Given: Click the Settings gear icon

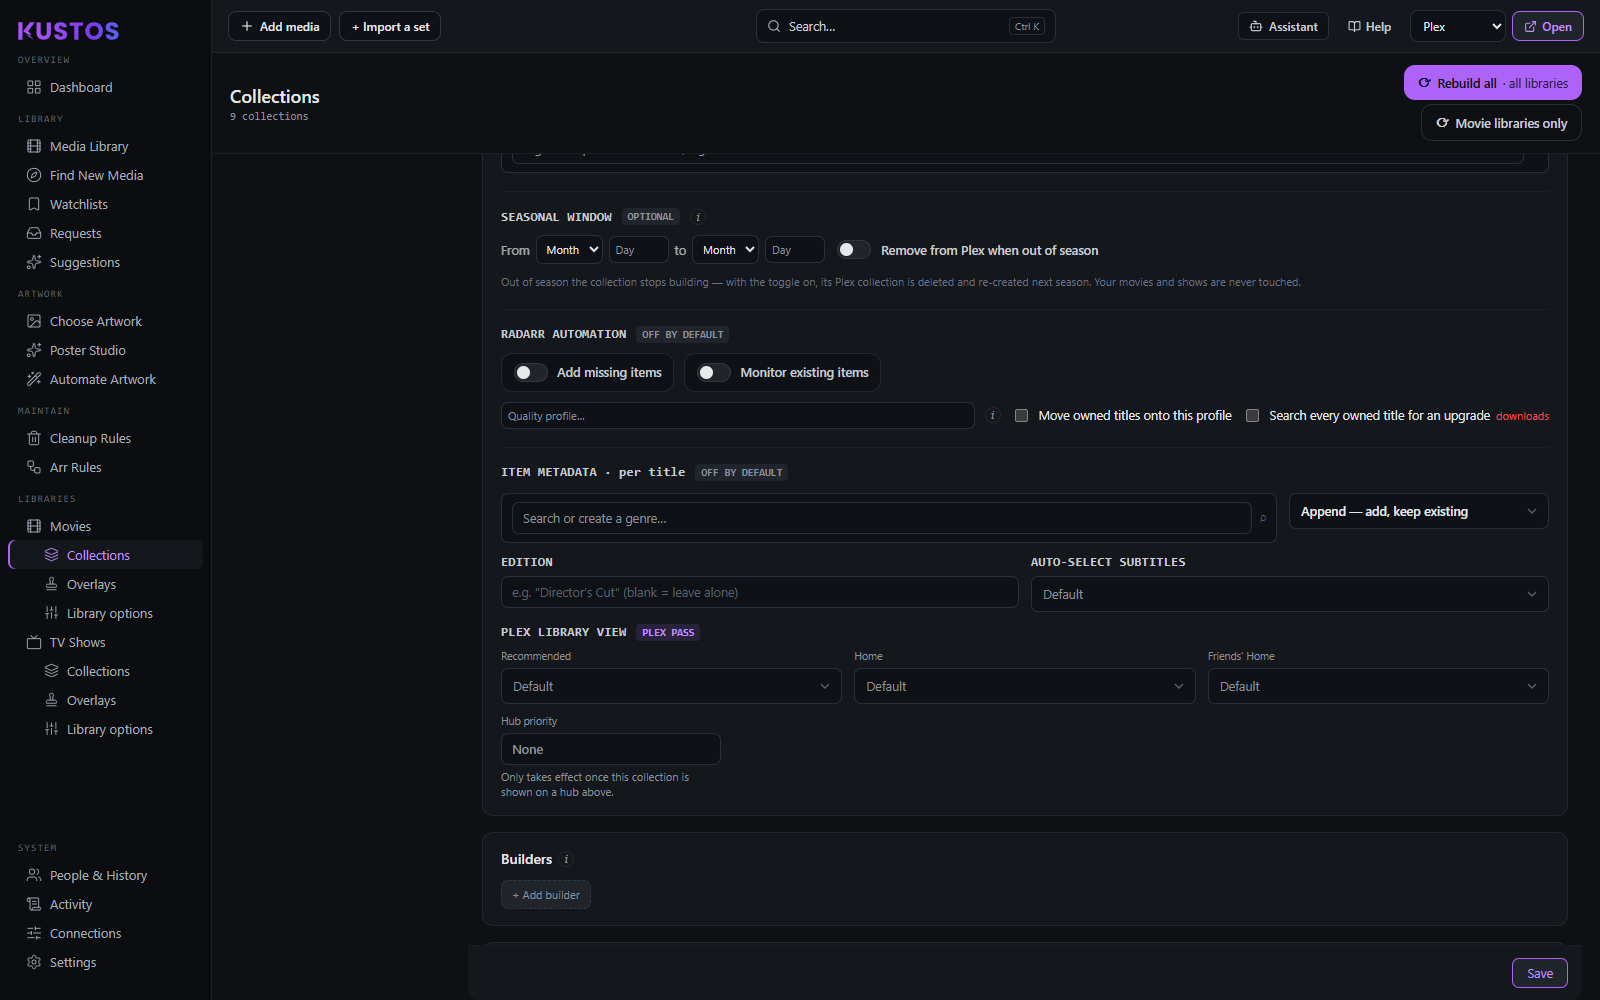Looking at the screenshot, I should pos(34,962).
